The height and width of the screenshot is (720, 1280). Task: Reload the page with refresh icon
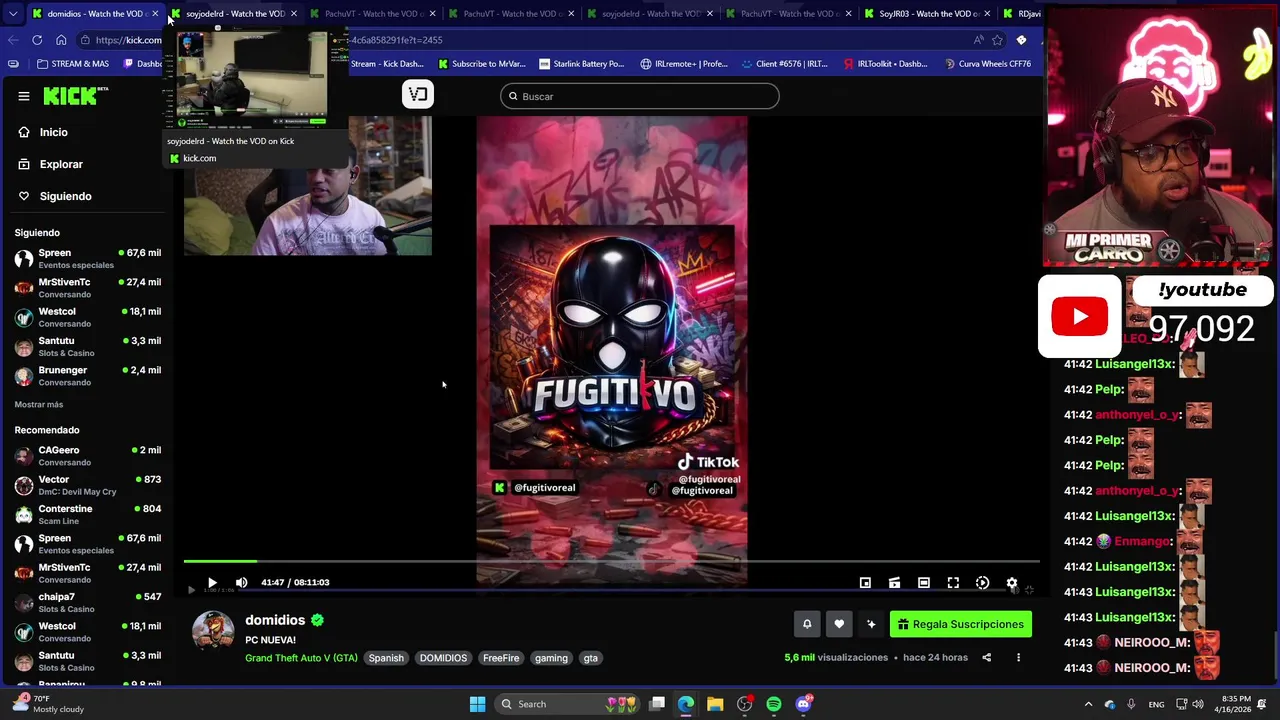click(x=37, y=40)
